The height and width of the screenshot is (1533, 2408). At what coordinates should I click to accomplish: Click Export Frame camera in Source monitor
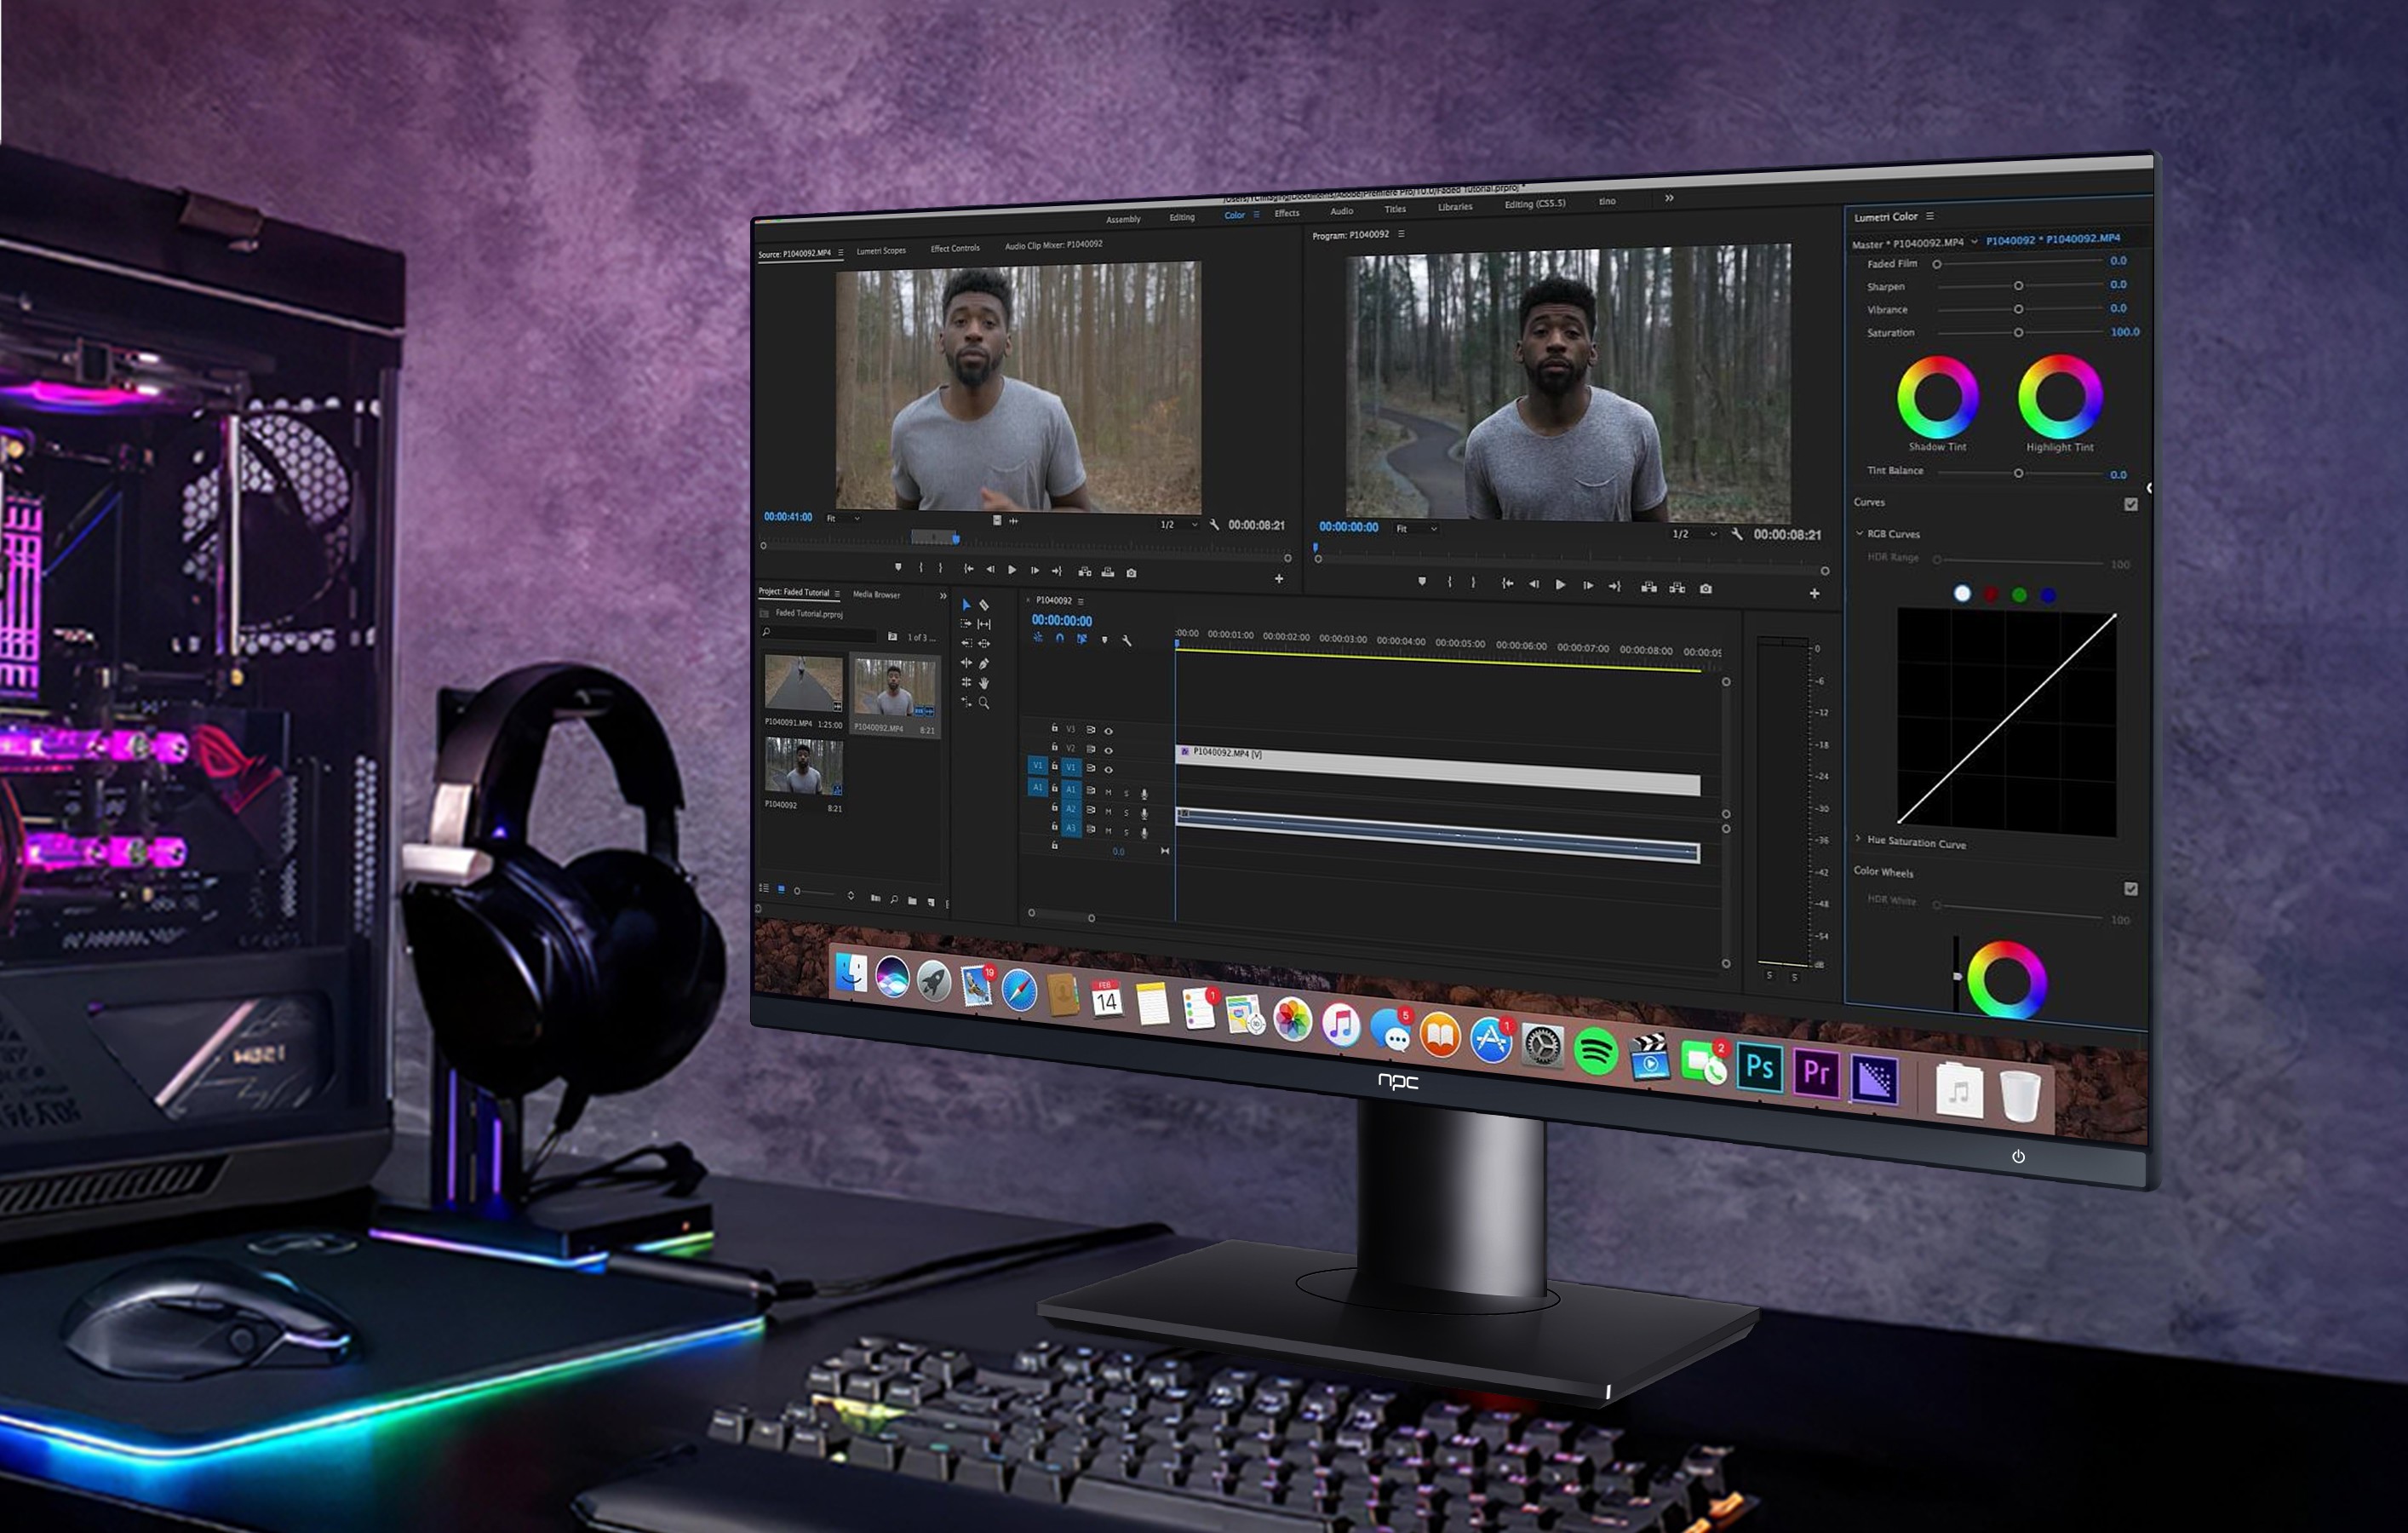tap(1131, 573)
